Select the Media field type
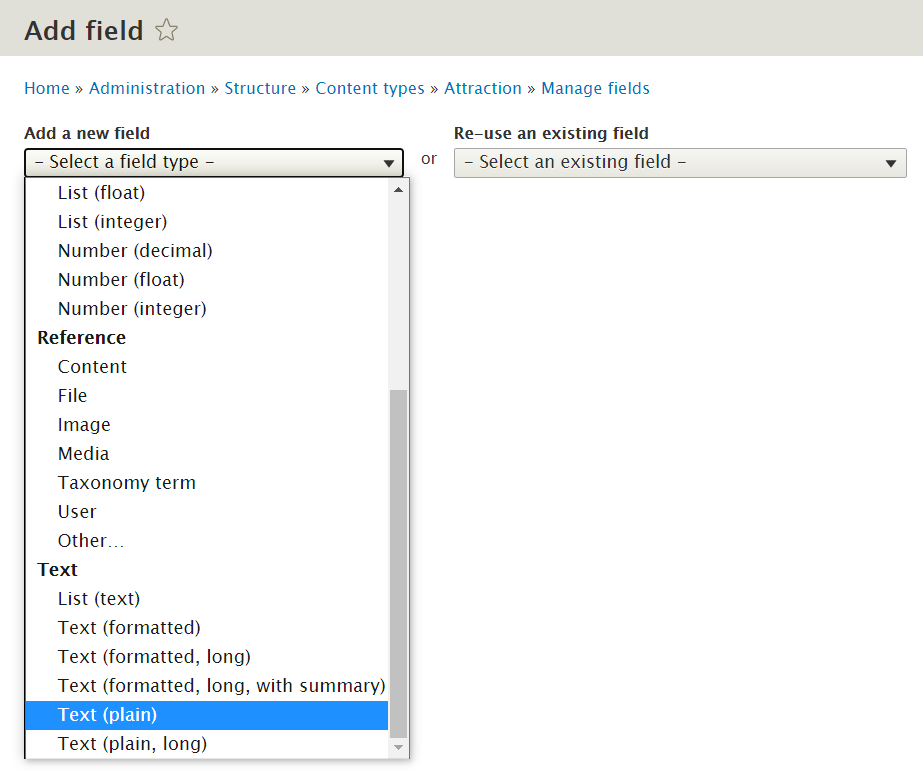Screen dimensions: 923x779 pos(83,453)
